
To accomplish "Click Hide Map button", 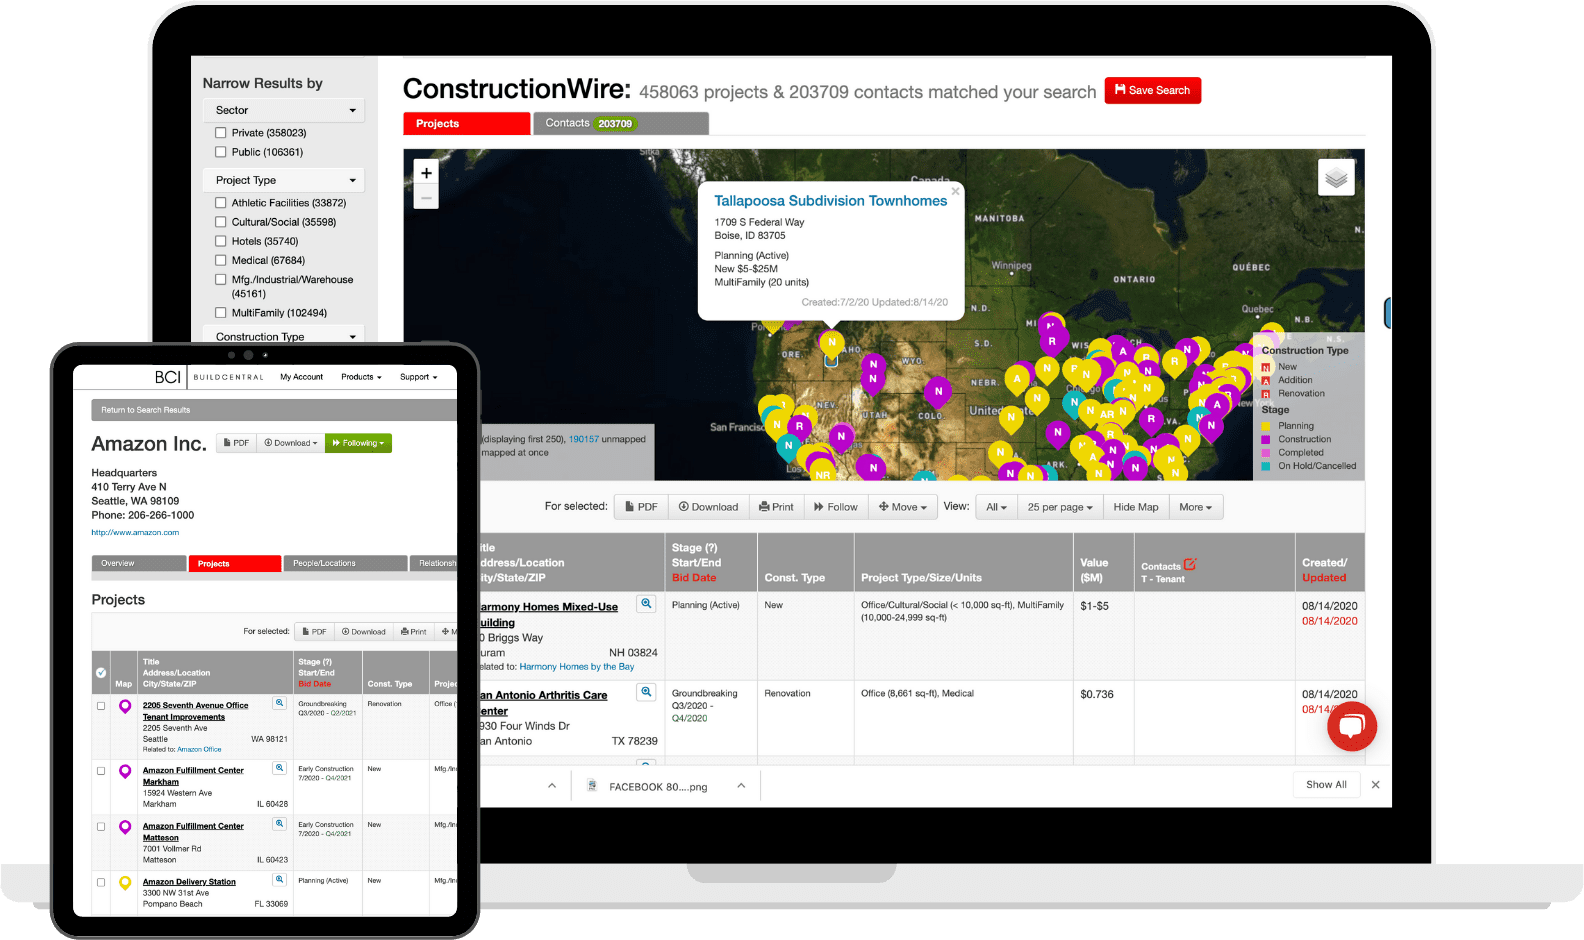I will click(1136, 507).
